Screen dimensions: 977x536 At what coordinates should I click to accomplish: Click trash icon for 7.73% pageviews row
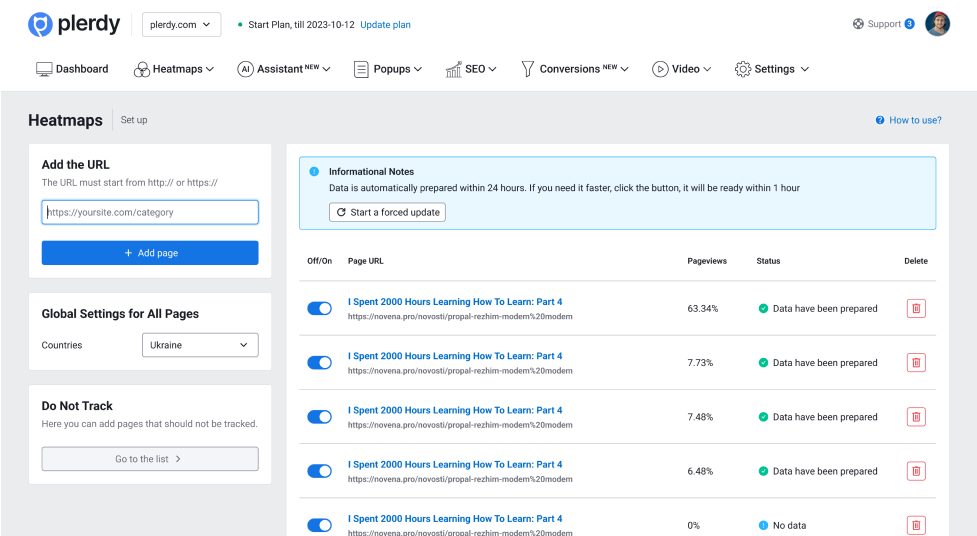(x=916, y=362)
